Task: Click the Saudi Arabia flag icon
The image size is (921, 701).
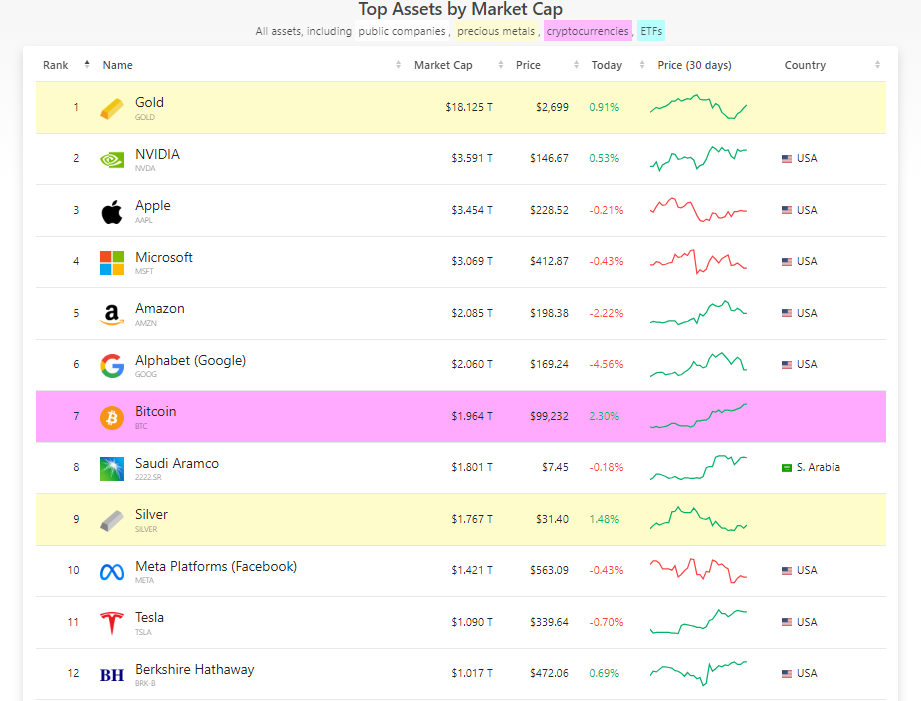Action: pyautogui.click(x=787, y=468)
